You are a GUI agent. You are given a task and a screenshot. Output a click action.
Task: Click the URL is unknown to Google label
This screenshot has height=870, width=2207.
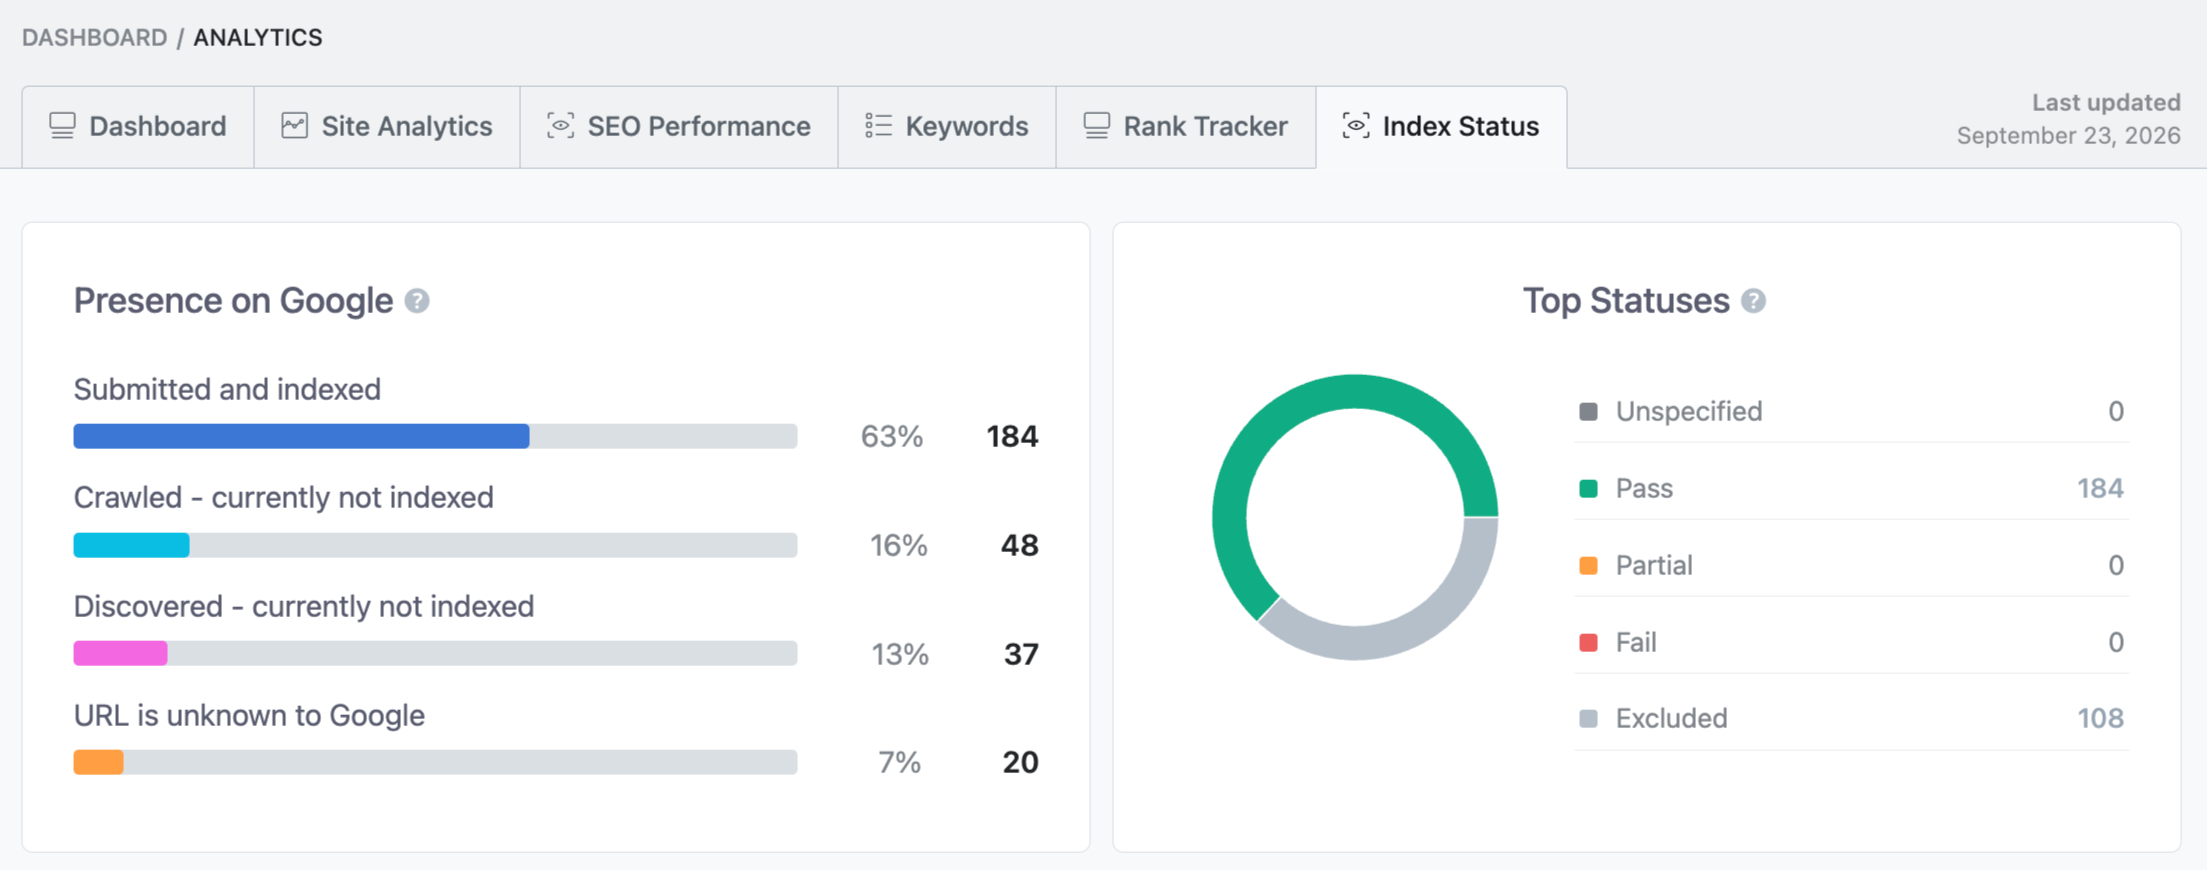249,716
